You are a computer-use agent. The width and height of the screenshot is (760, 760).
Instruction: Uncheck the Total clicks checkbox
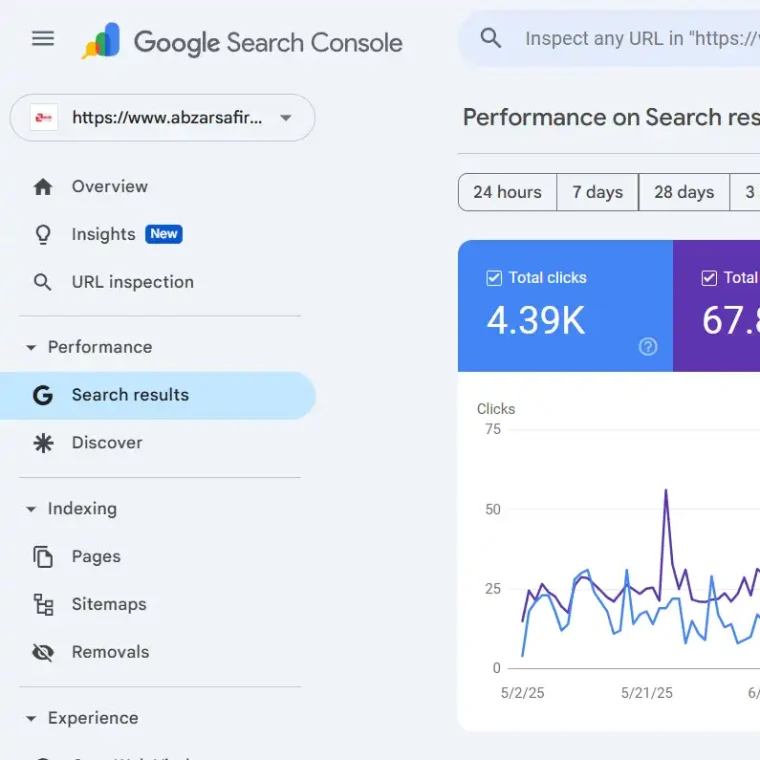(x=494, y=278)
